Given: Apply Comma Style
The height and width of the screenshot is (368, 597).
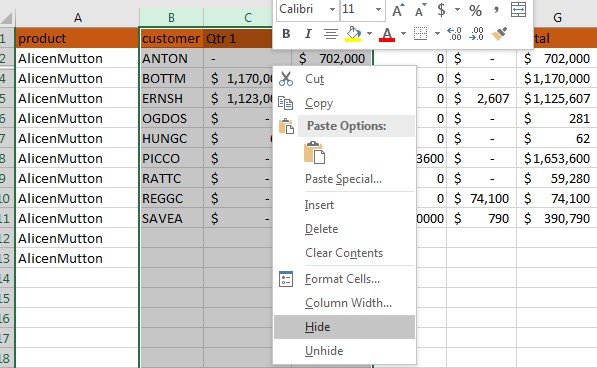Looking at the screenshot, I should tap(496, 9).
